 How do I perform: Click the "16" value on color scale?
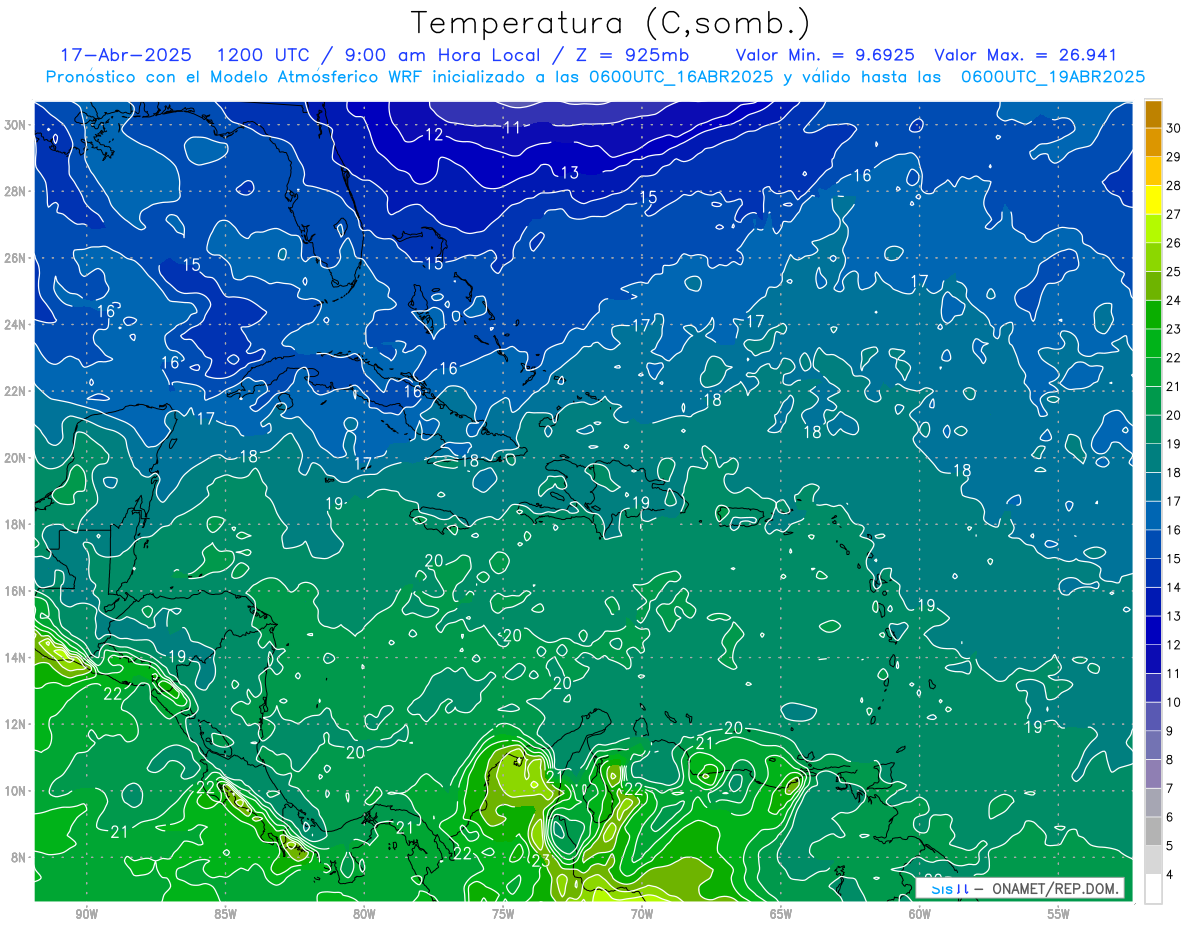click(x=1173, y=530)
